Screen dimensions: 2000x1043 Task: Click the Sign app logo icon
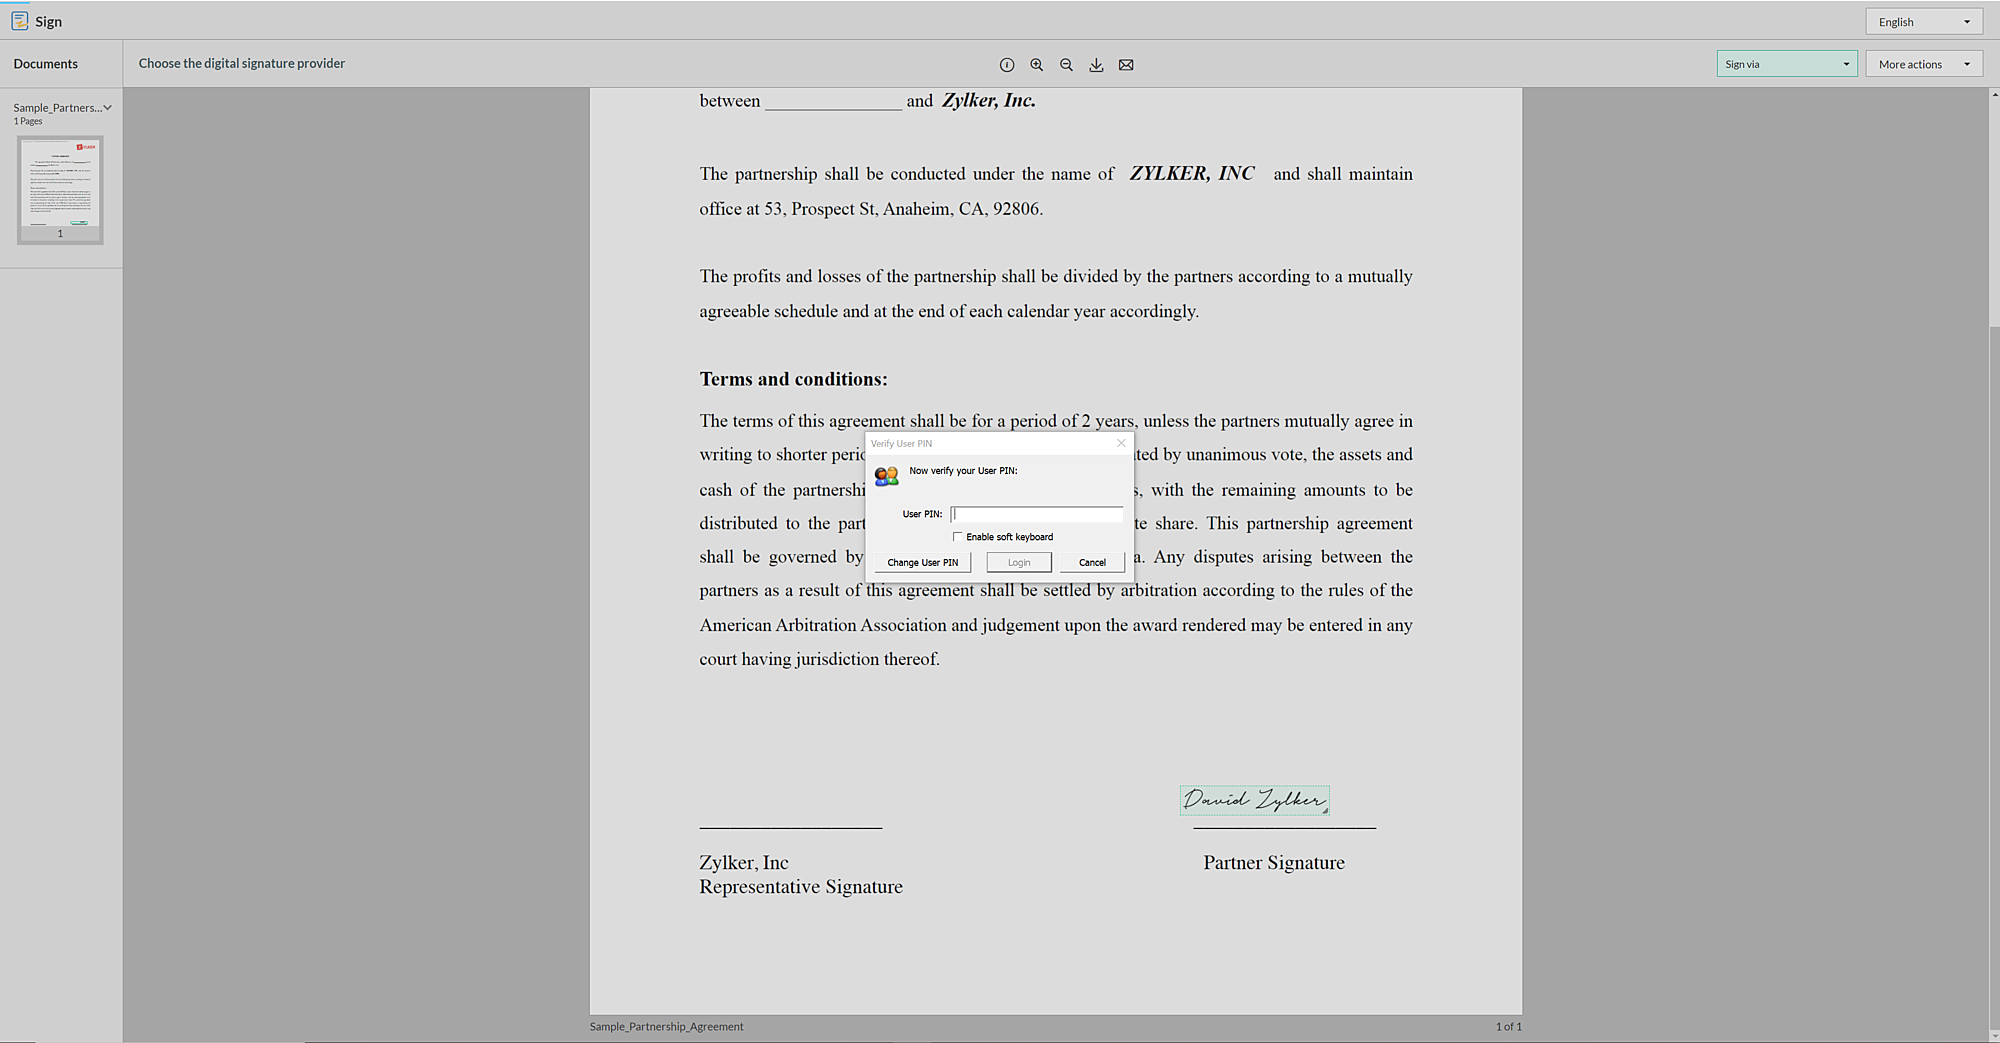(19, 20)
